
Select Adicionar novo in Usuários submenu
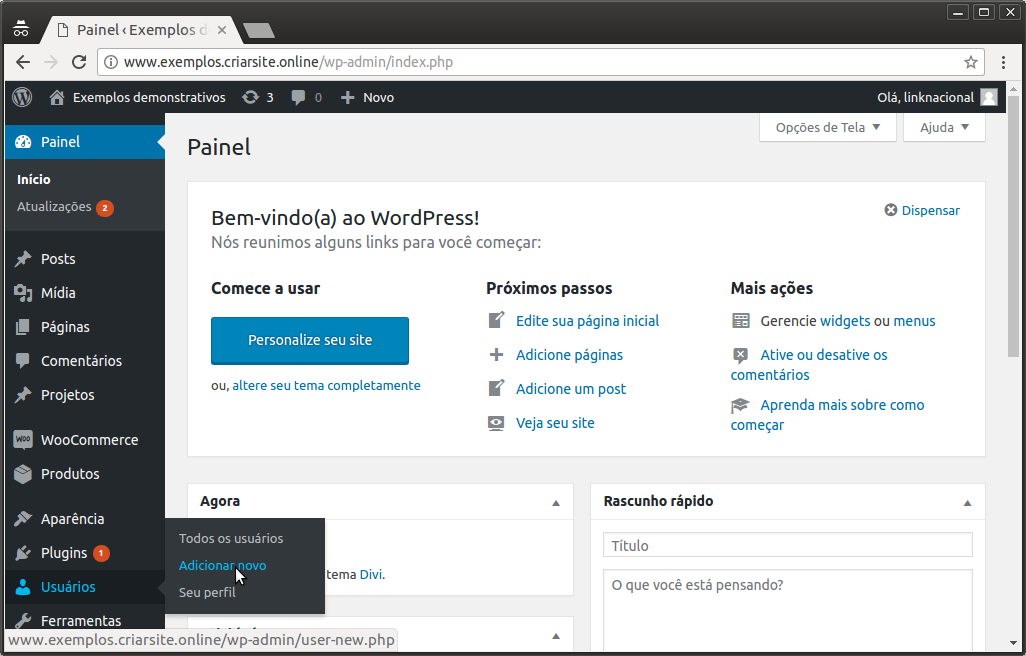tap(222, 565)
